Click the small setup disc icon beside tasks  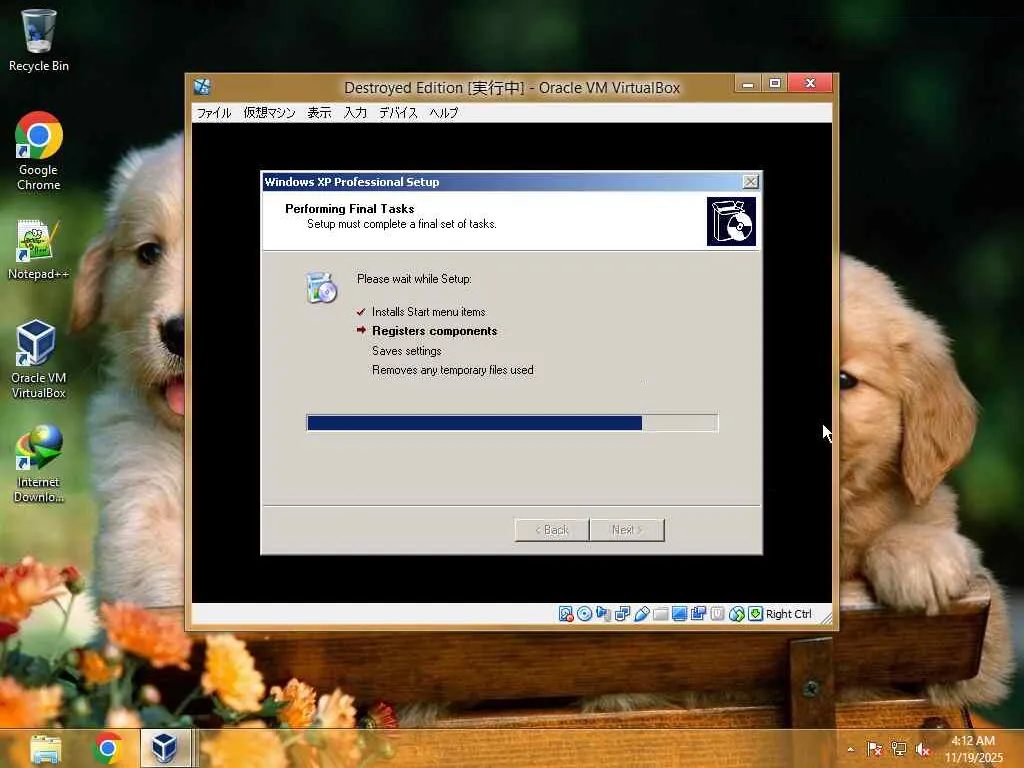(x=321, y=288)
